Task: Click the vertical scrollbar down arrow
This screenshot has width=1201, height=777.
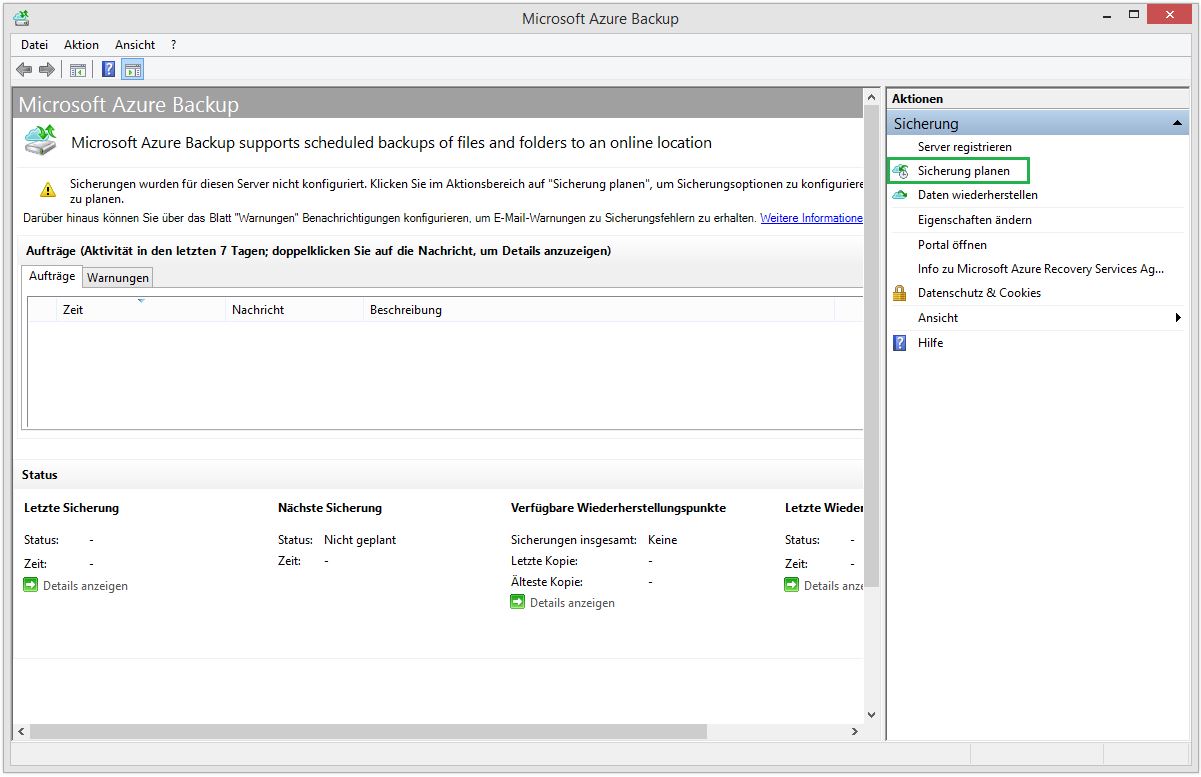Action: (871, 714)
